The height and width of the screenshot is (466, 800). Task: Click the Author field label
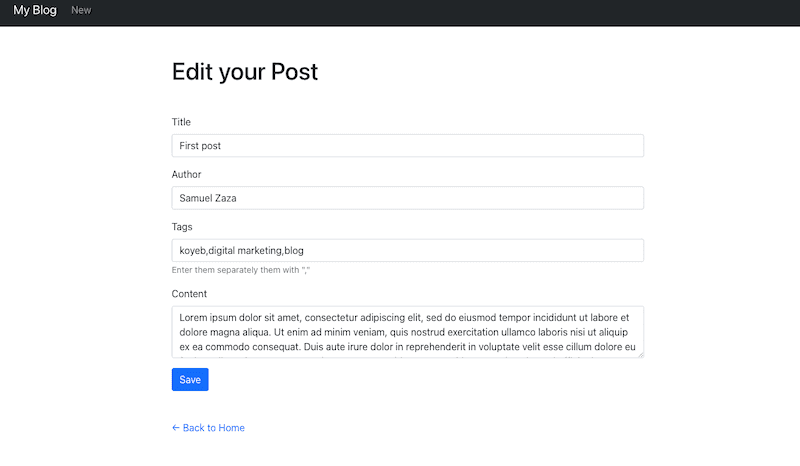point(186,174)
